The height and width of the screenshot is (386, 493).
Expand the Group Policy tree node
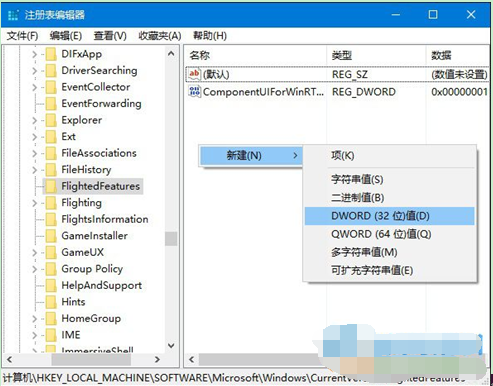pyautogui.click(x=34, y=269)
